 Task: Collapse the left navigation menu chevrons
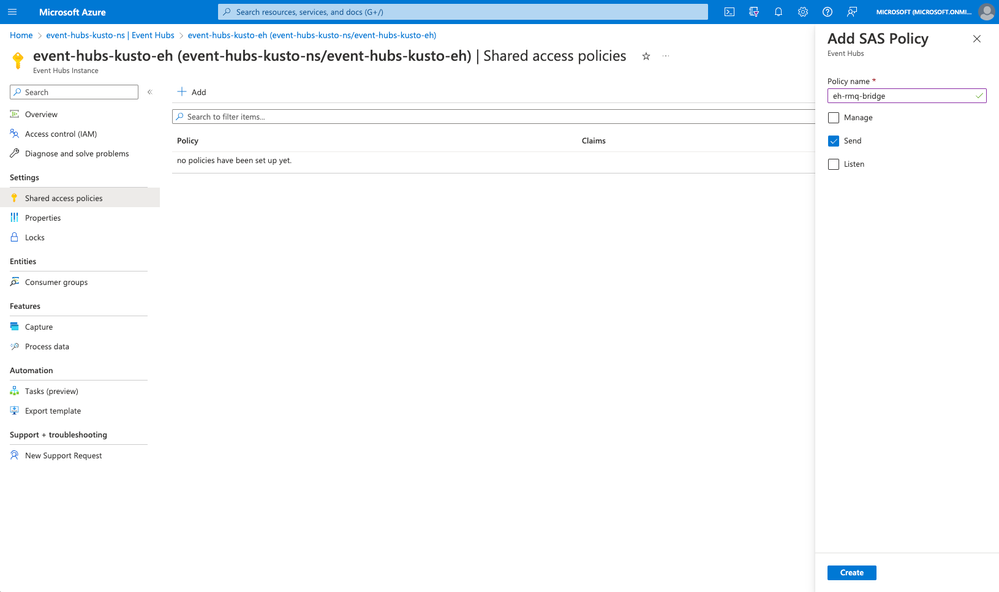pyautogui.click(x=150, y=92)
